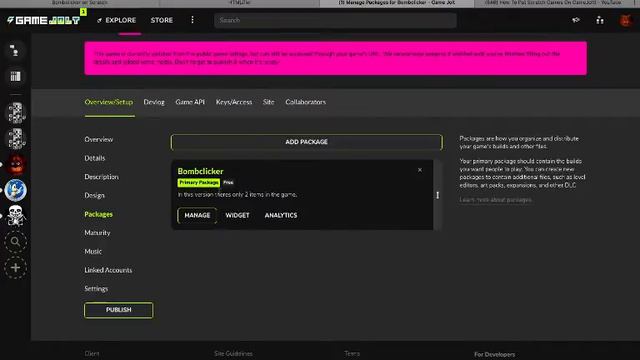Open the second pixelated community icon

tap(16, 139)
